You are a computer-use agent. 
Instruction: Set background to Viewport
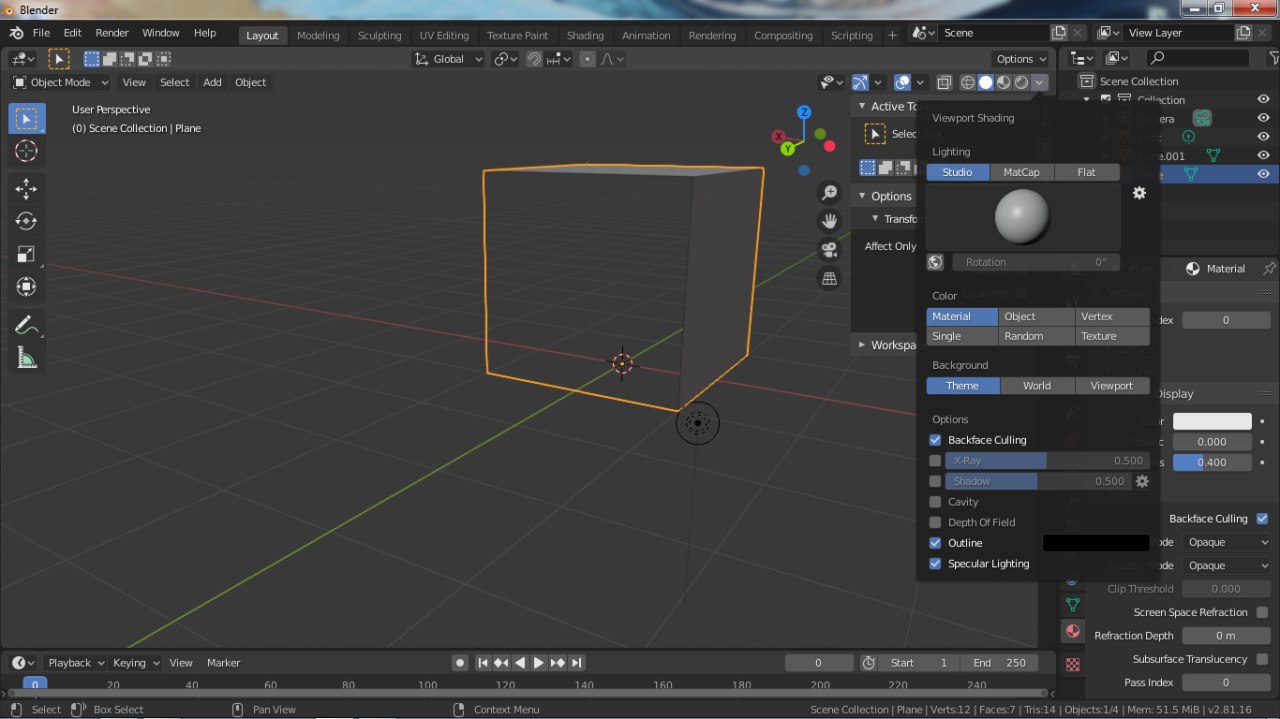[x=1112, y=386]
